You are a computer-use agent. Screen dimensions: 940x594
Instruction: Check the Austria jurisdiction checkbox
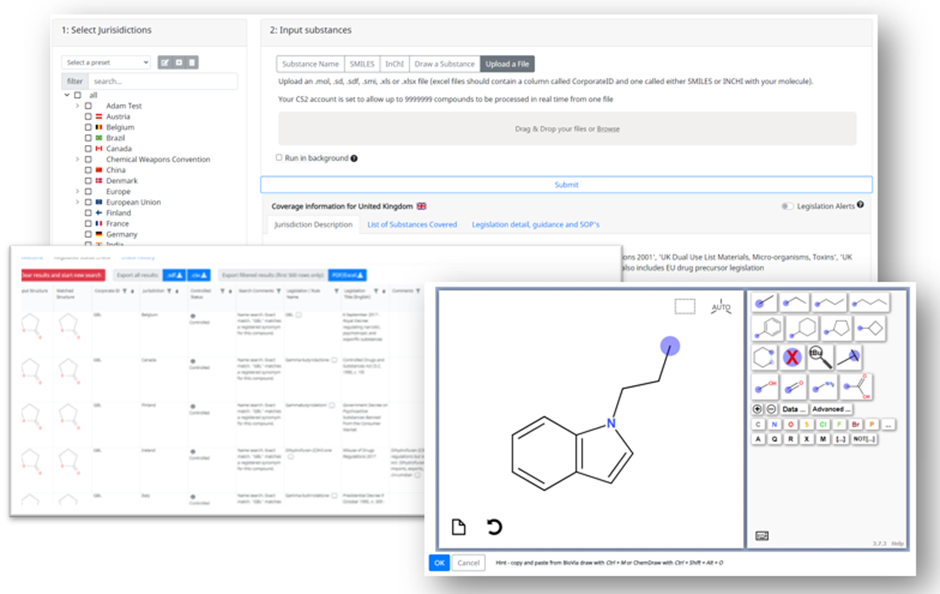(x=88, y=116)
